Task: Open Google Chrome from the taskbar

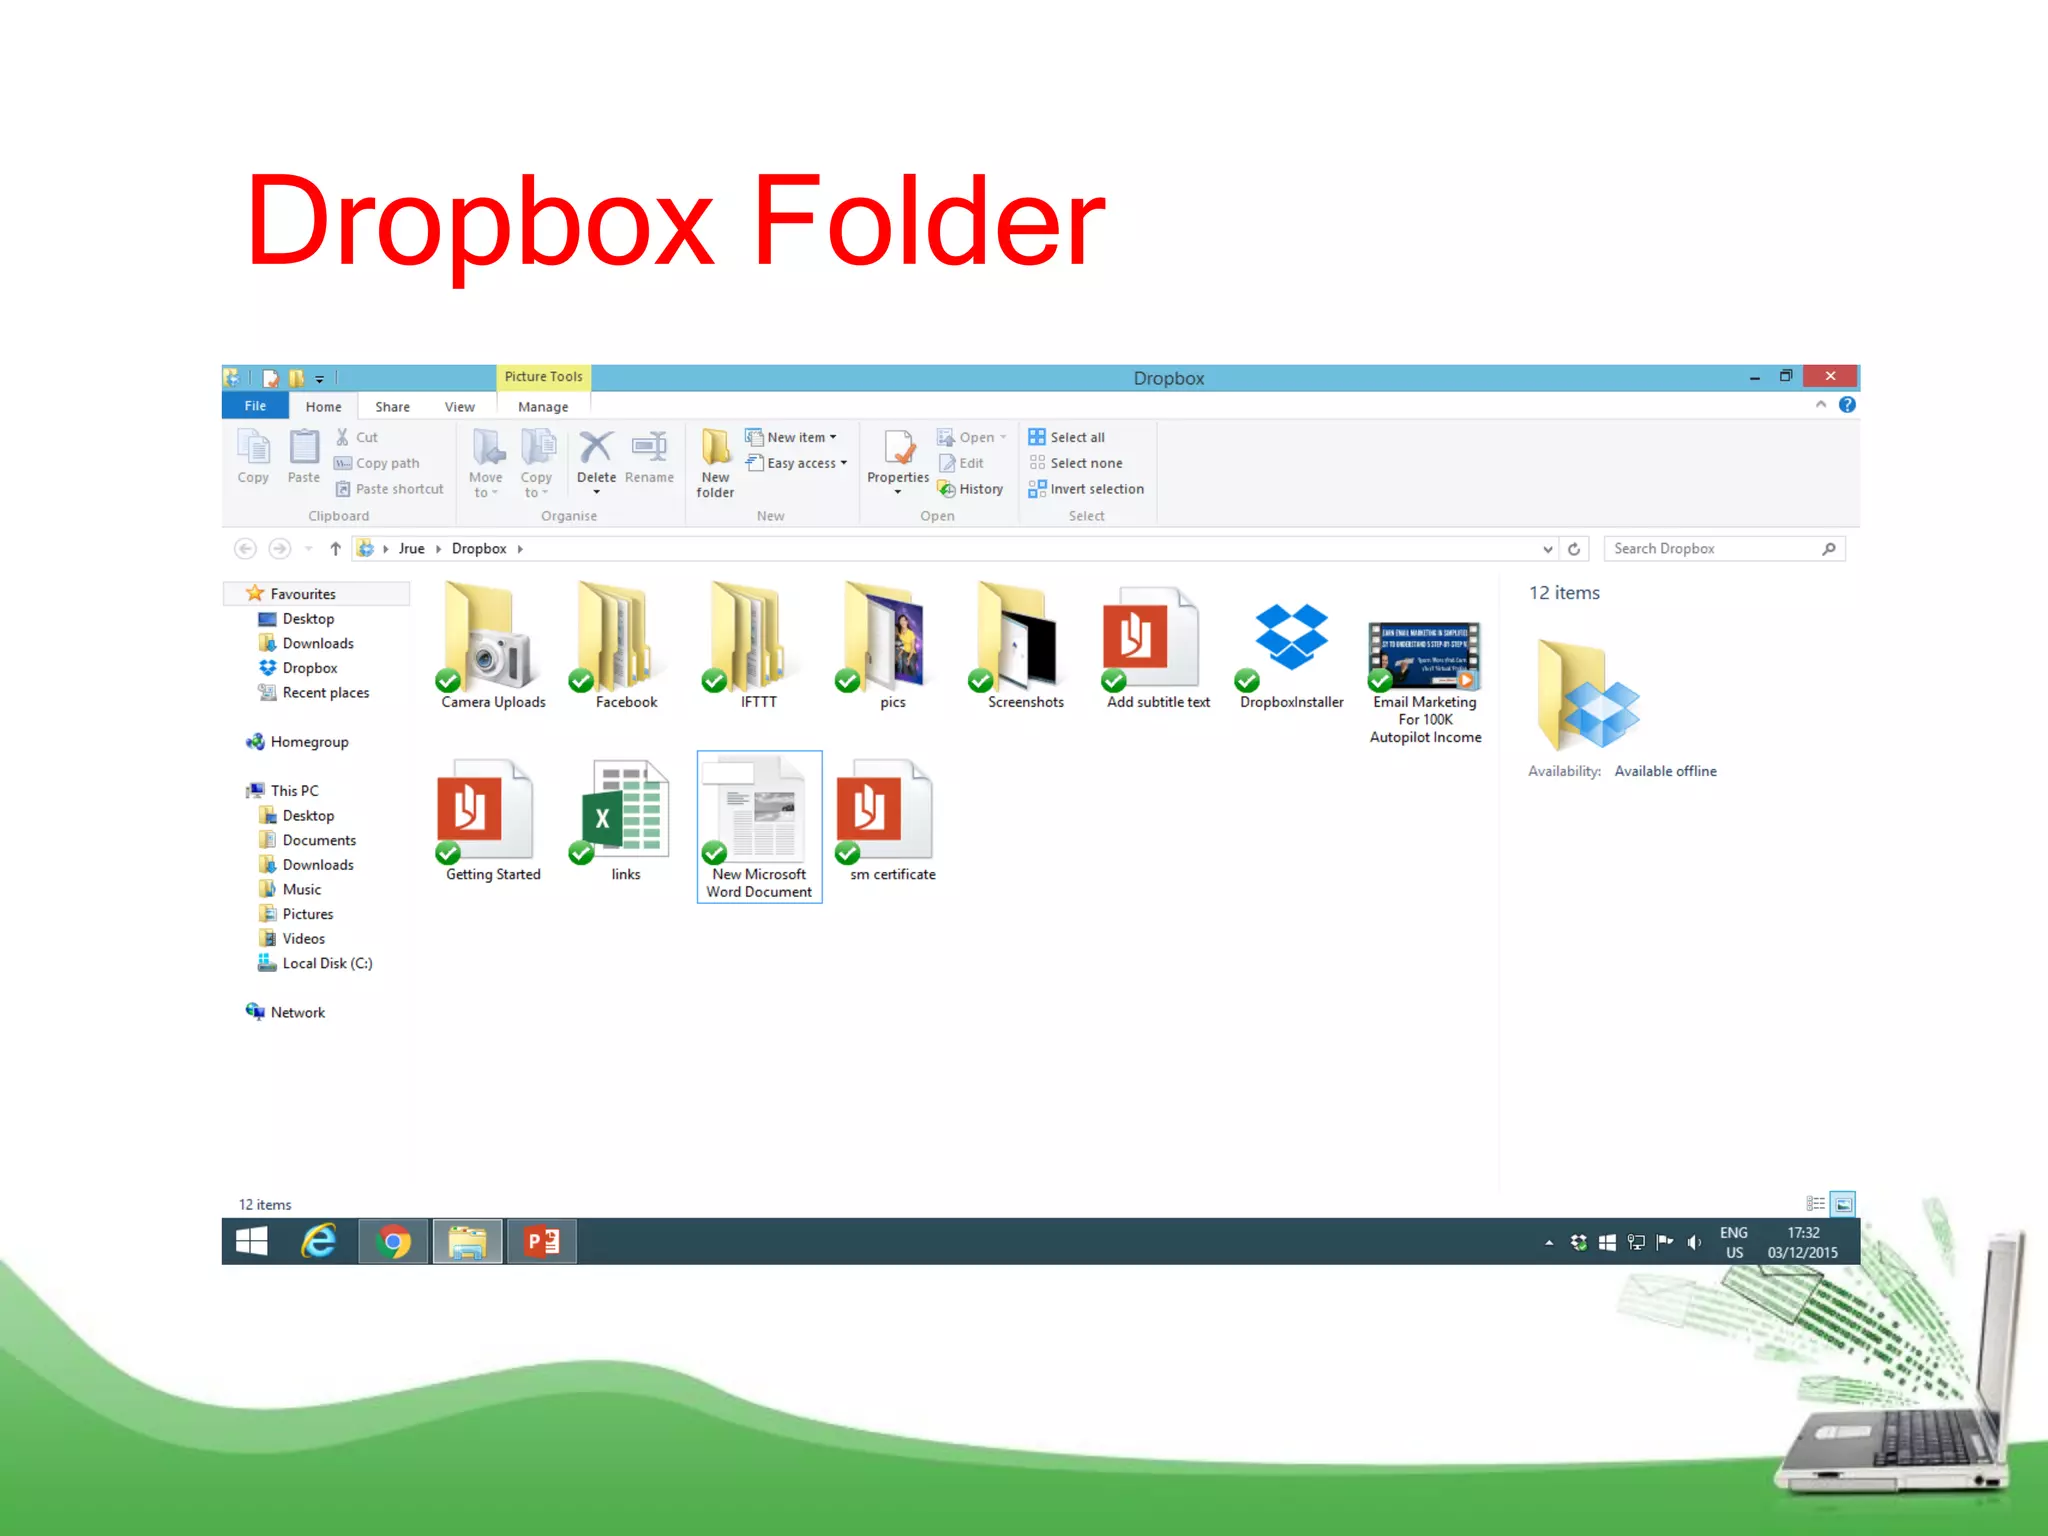Action: click(393, 1241)
